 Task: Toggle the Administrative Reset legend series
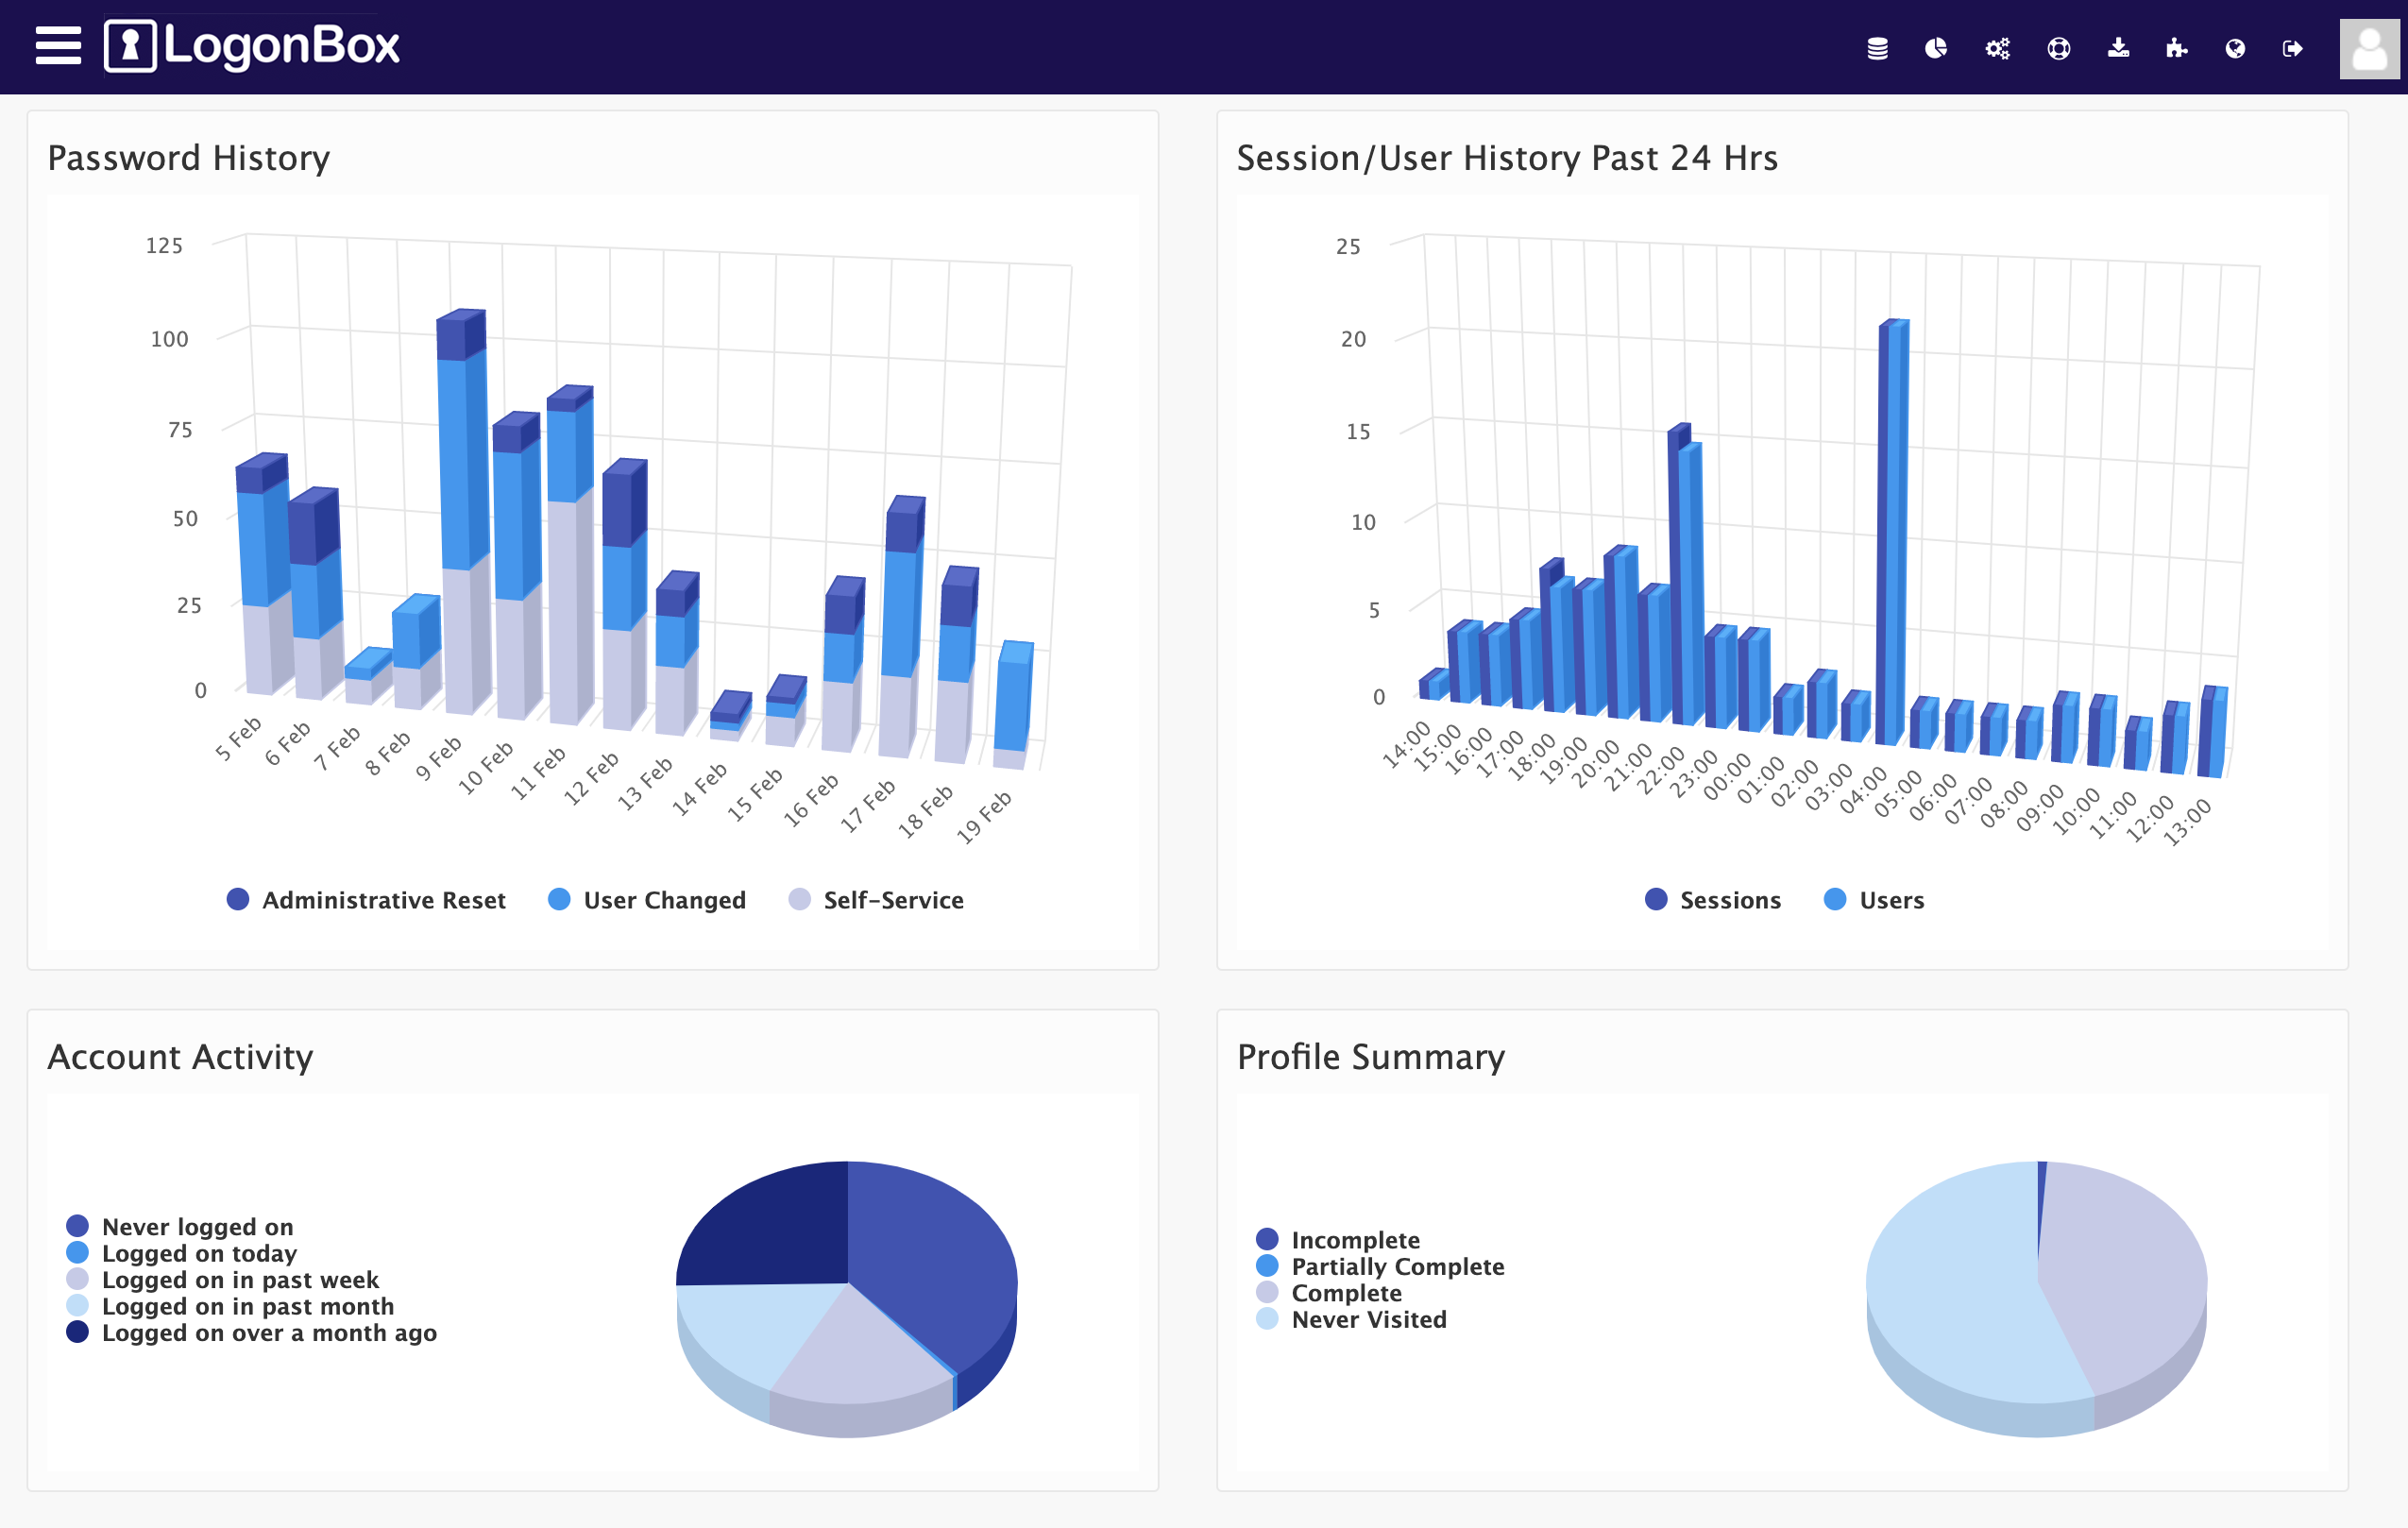[366, 900]
